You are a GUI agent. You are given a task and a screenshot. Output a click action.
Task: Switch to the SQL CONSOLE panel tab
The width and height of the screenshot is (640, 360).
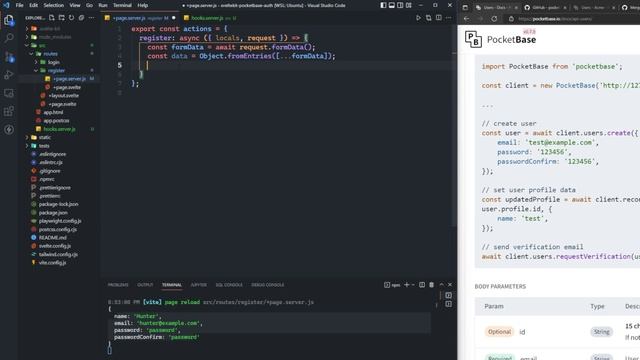click(x=229, y=285)
